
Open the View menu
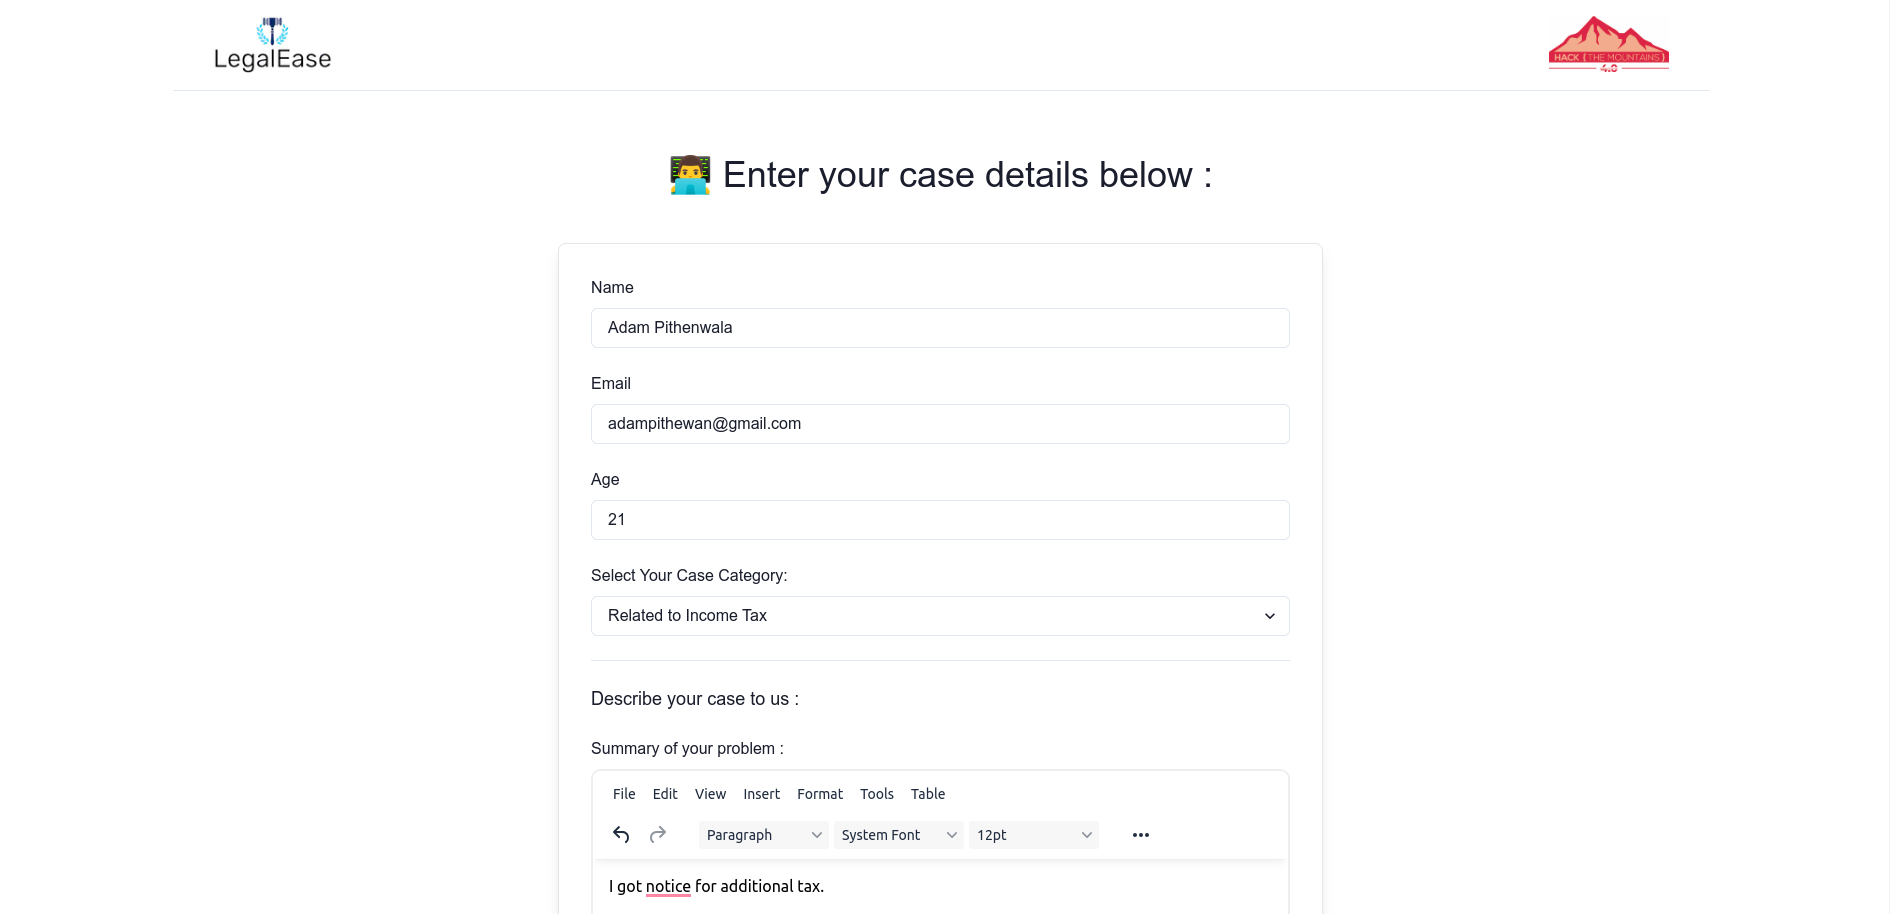pyautogui.click(x=710, y=794)
